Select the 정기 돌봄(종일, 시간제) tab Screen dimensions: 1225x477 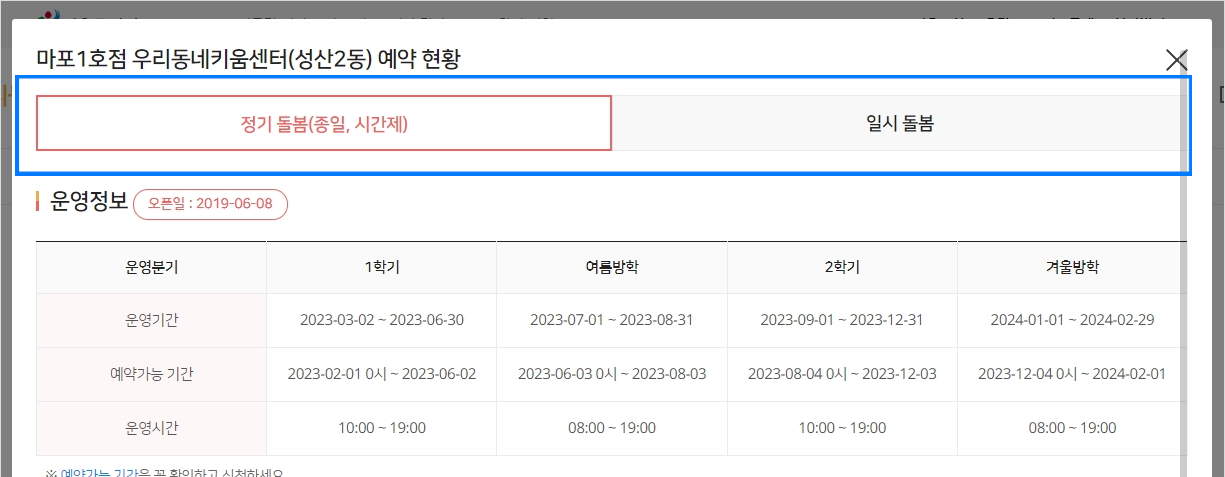(x=324, y=123)
